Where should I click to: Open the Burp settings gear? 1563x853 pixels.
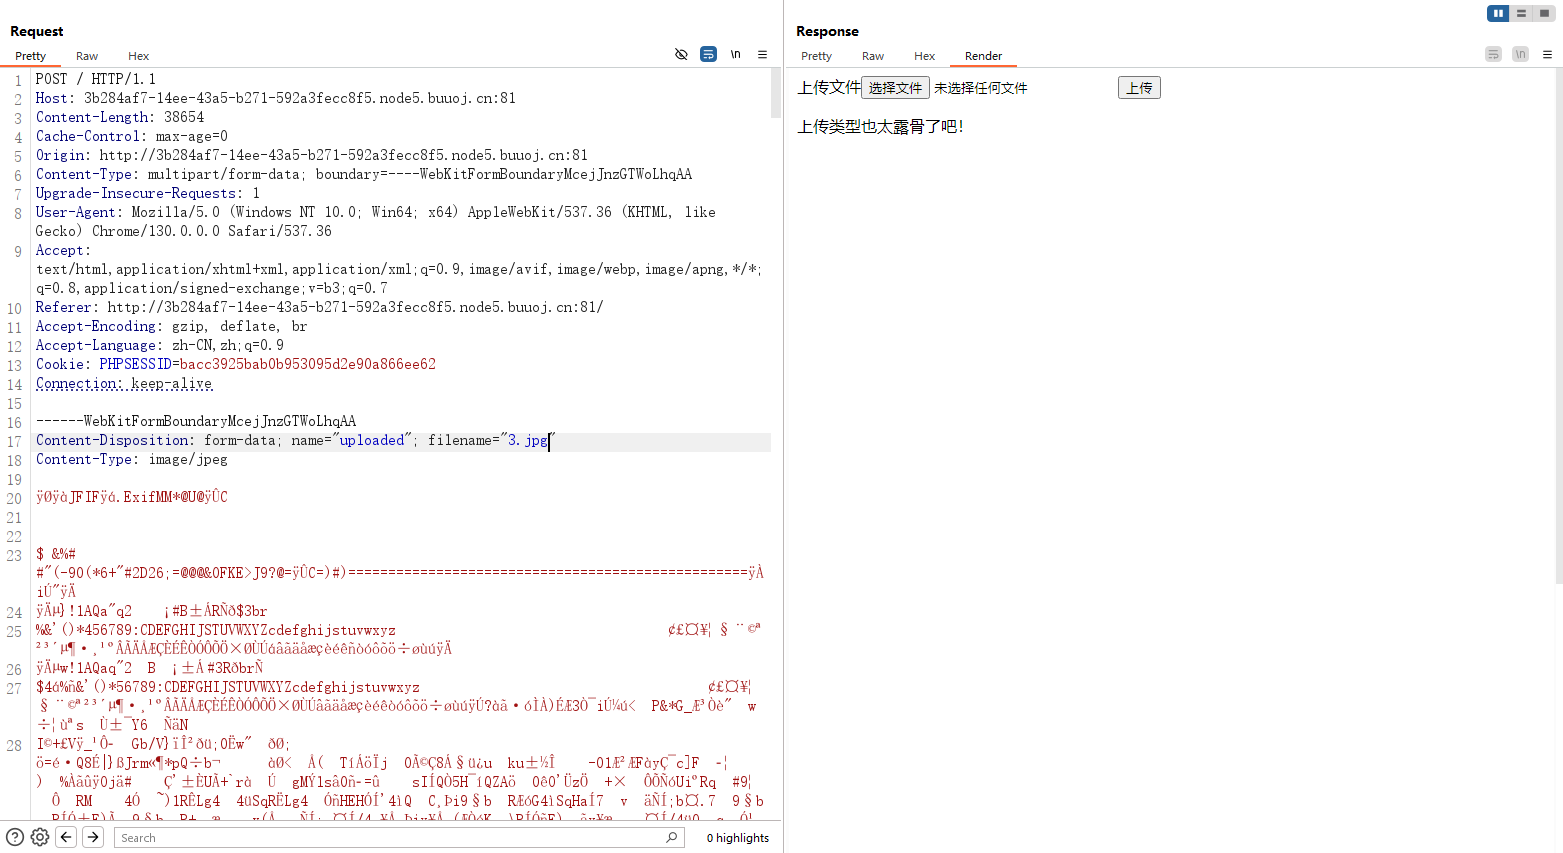[x=39, y=837]
